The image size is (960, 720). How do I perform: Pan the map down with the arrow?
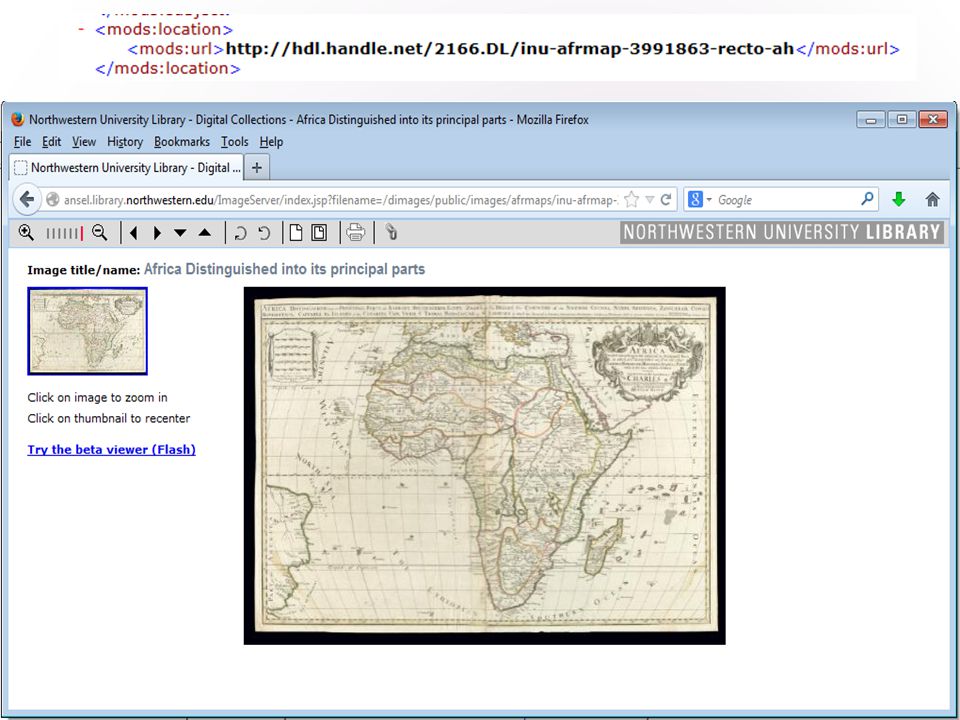click(180, 233)
